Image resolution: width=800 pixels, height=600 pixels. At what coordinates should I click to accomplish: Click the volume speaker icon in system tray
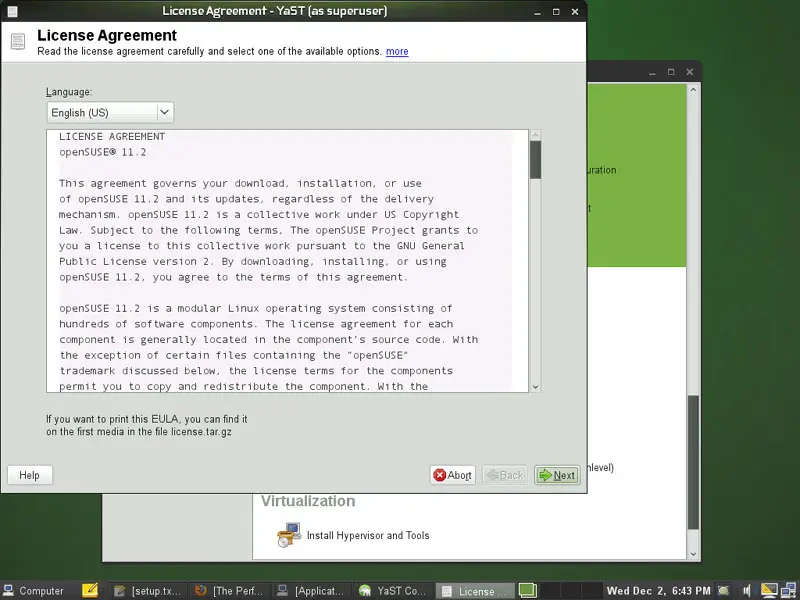click(747, 591)
